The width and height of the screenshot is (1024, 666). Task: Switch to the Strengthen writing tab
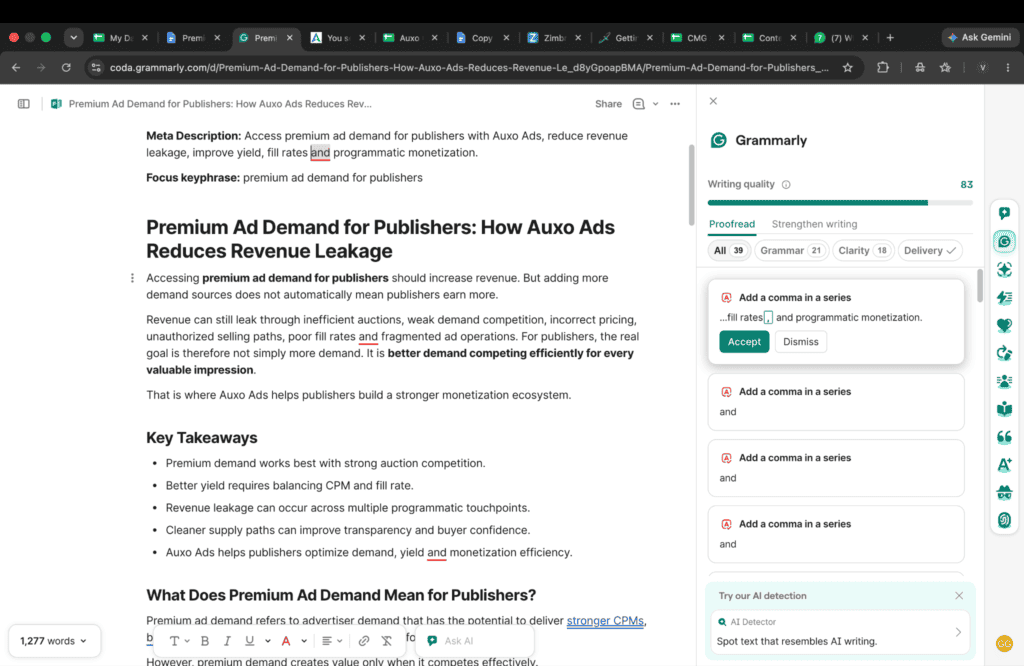point(814,224)
